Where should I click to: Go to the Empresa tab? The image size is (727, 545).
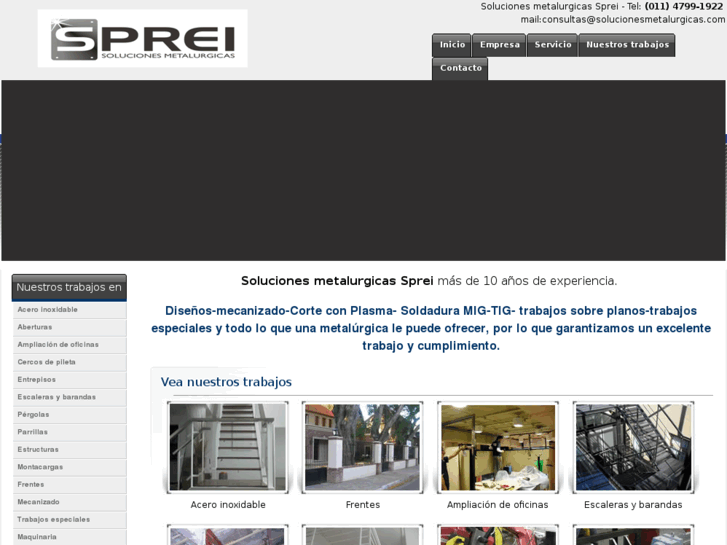click(499, 45)
